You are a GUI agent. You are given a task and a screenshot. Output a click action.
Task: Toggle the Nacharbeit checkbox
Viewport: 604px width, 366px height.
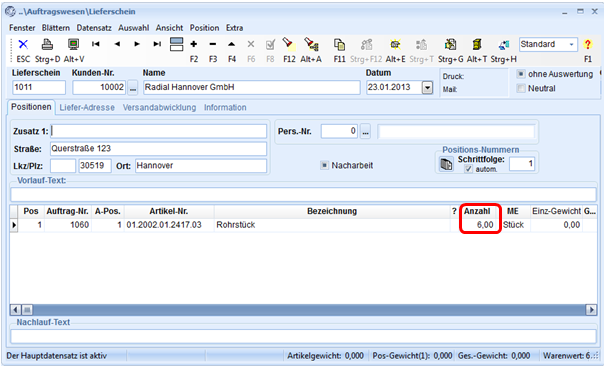(x=324, y=165)
